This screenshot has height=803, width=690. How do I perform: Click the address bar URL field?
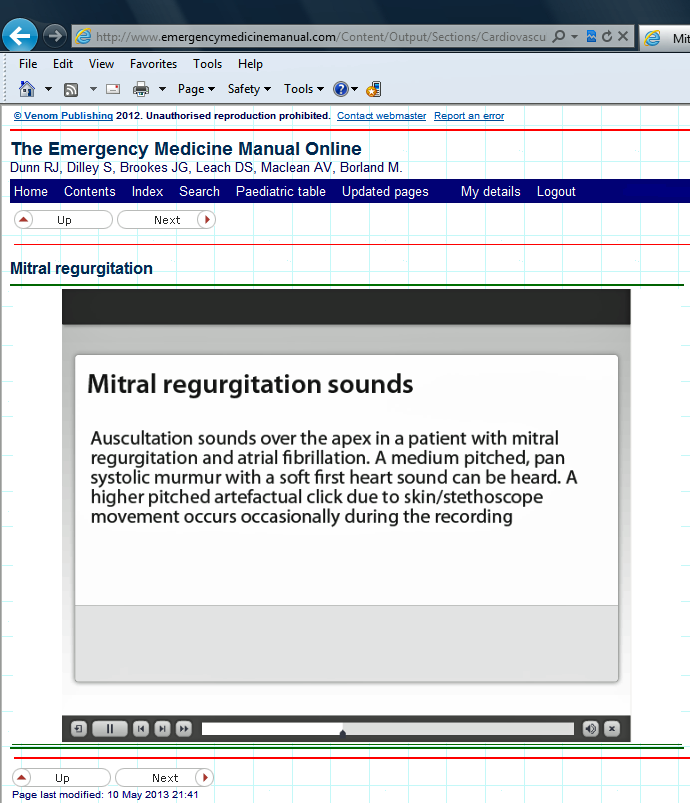[321, 36]
